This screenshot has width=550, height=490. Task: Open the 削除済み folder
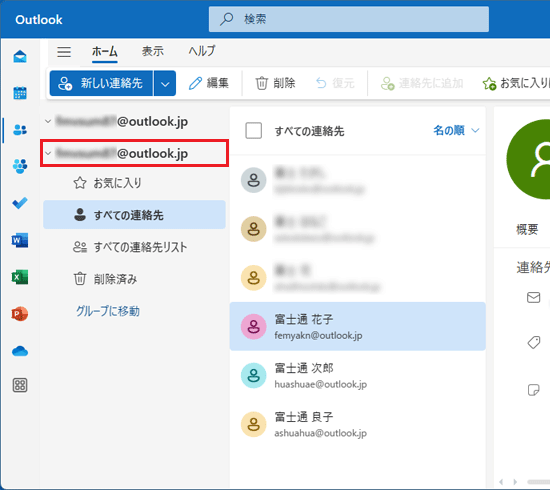134,279
